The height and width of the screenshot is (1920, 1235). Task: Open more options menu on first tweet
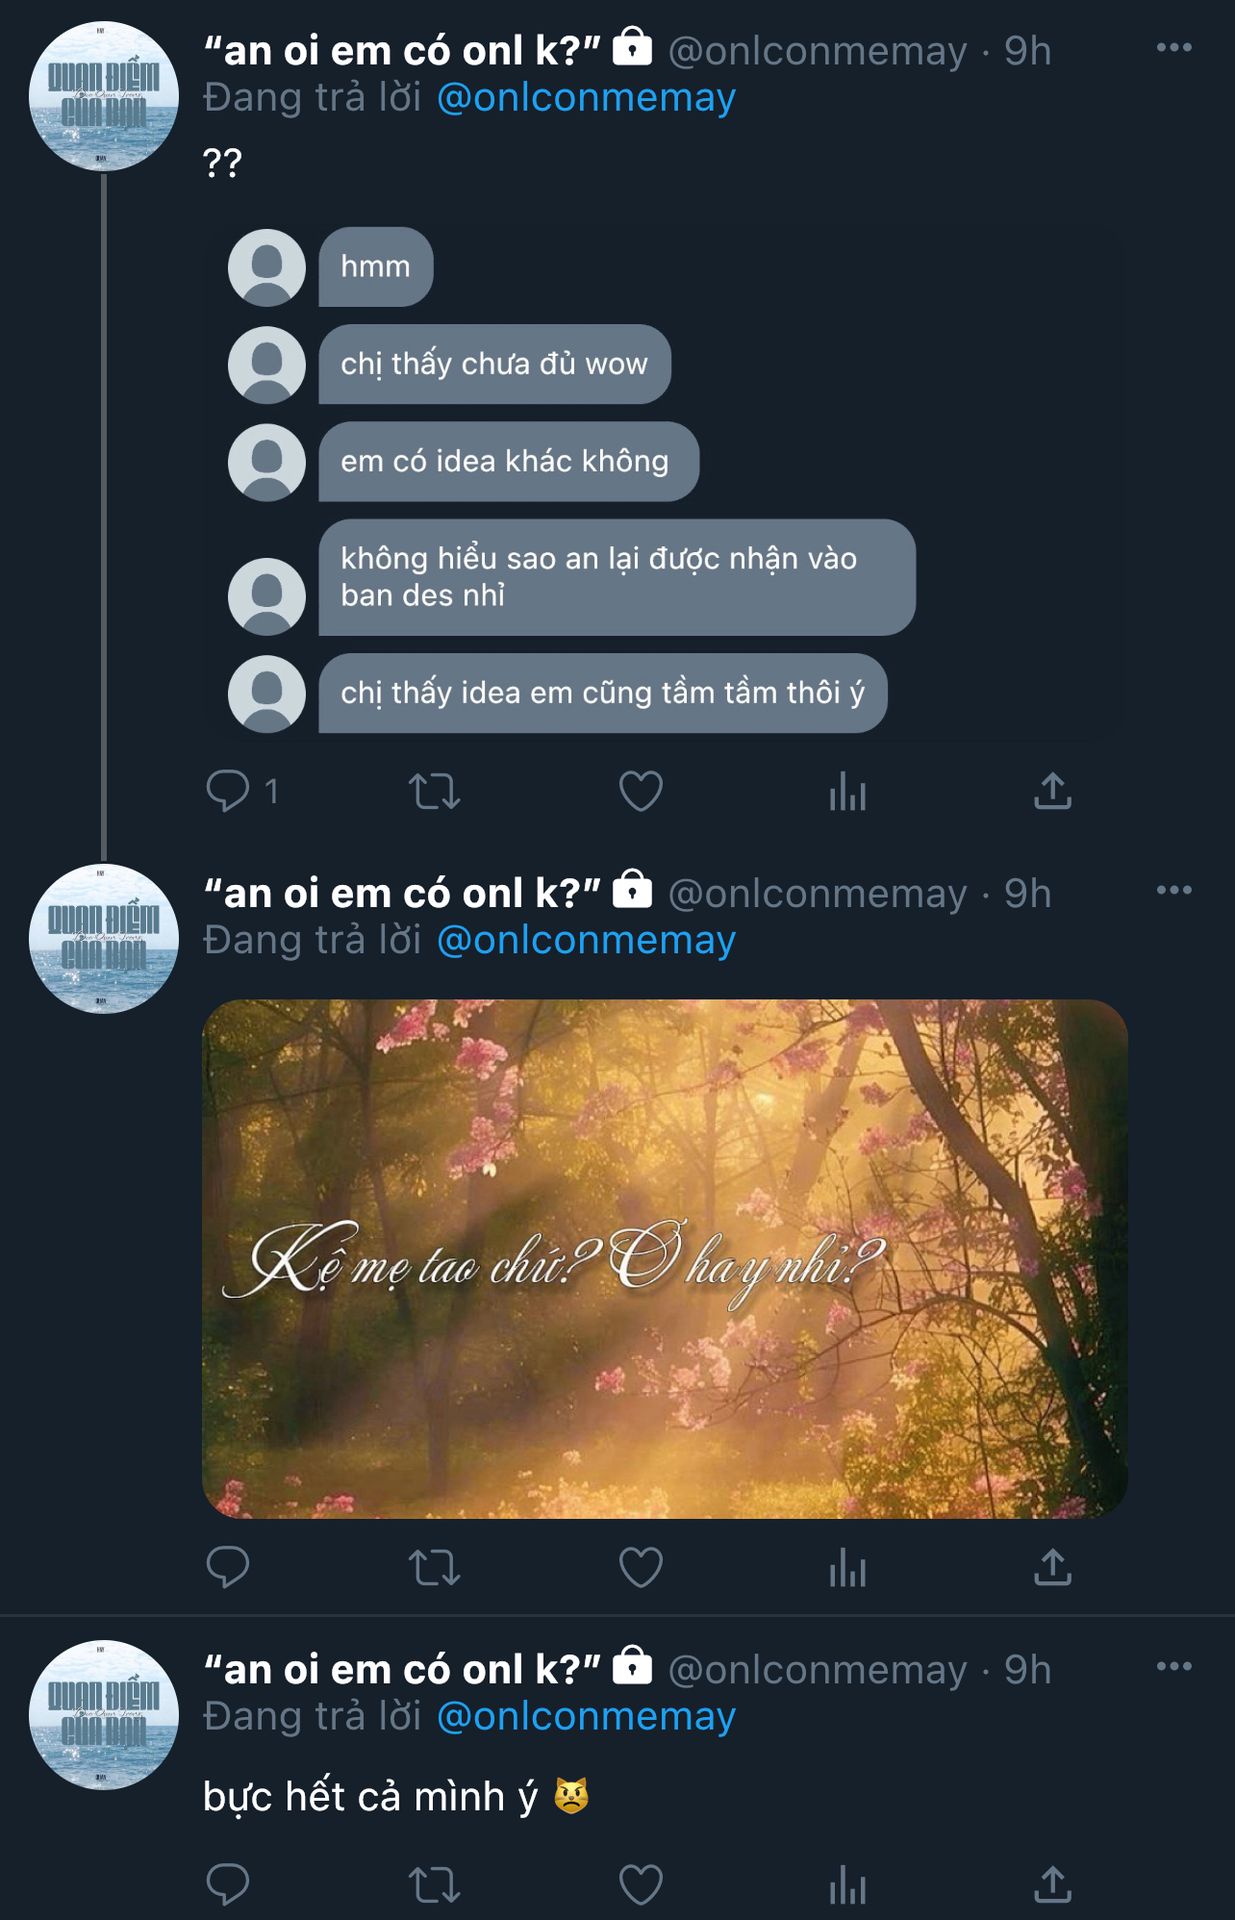point(1173,48)
